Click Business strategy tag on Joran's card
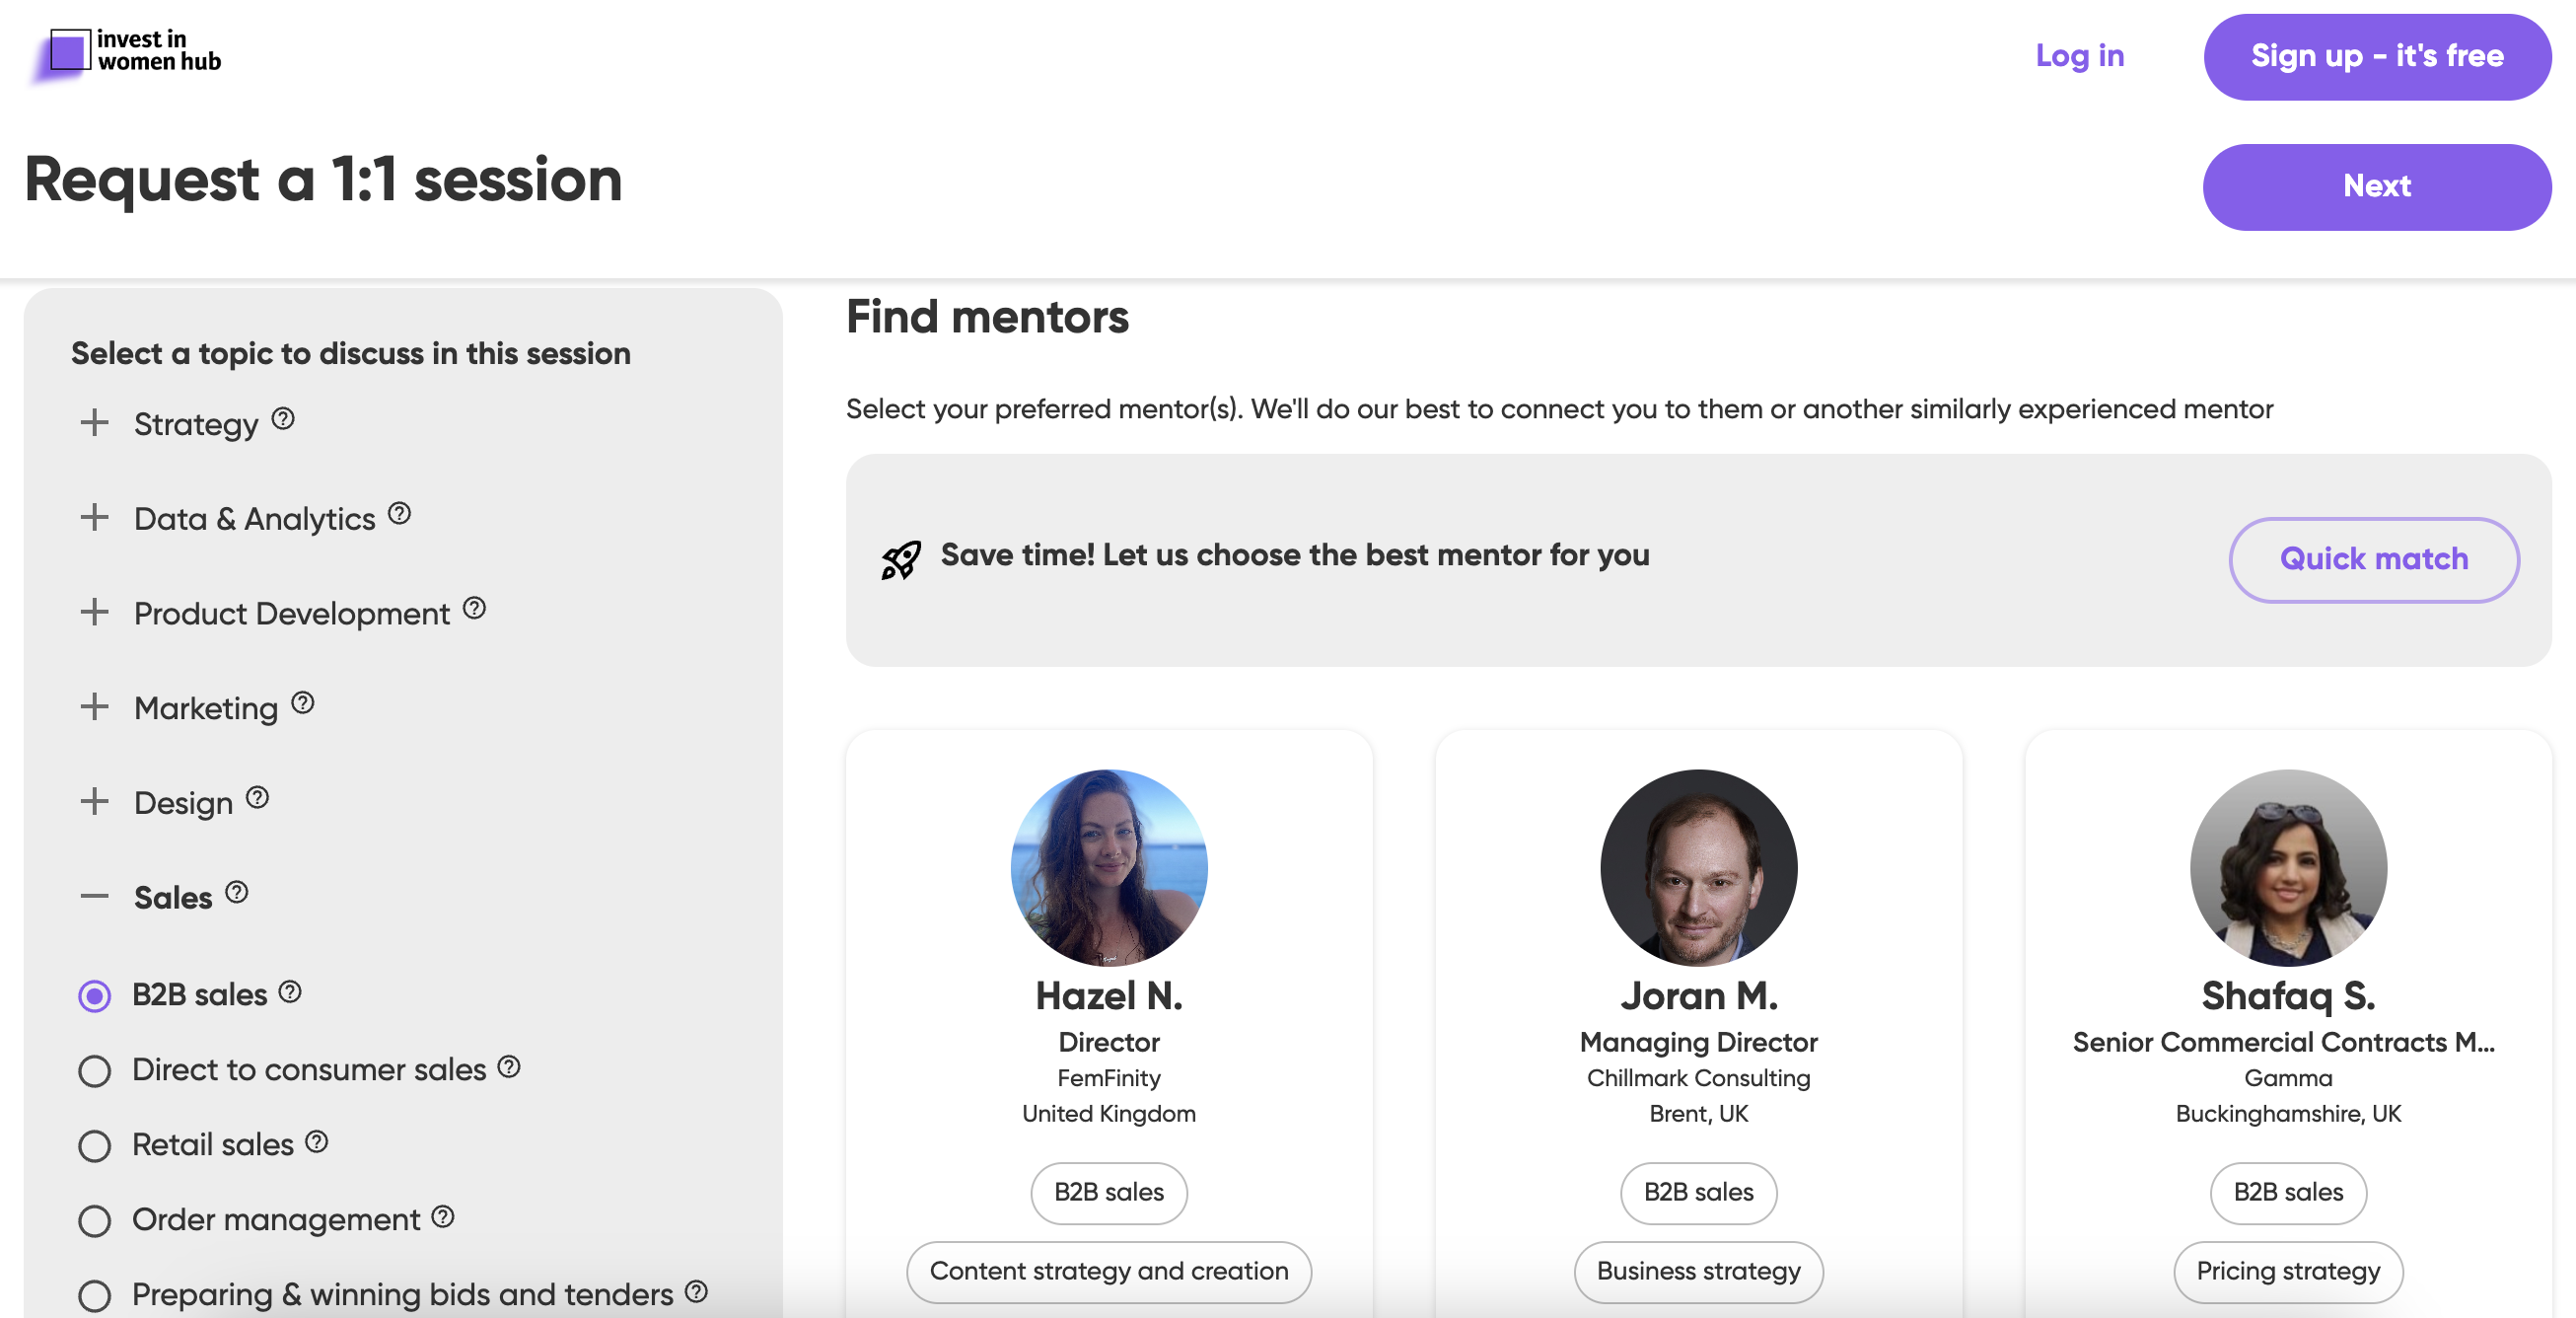This screenshot has height=1318, width=2576. point(1697,1271)
